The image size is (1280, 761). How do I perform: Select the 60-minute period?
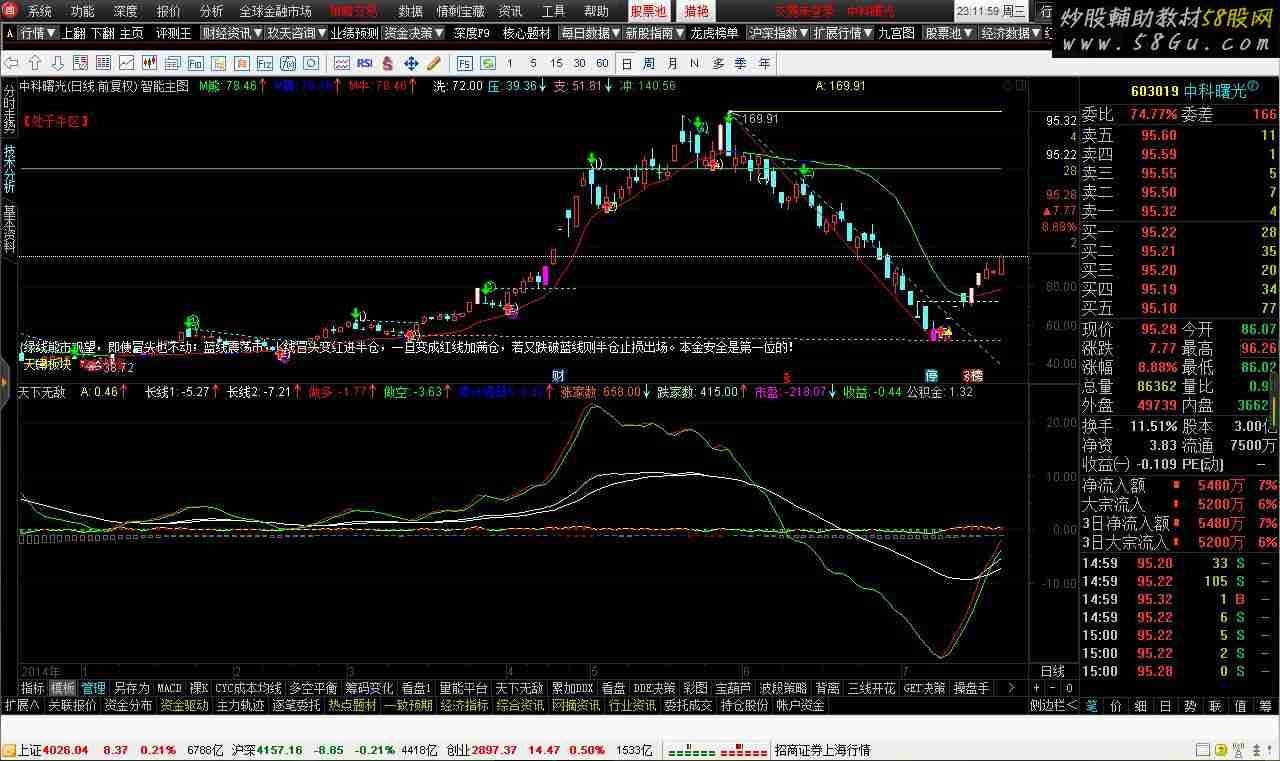click(602, 62)
